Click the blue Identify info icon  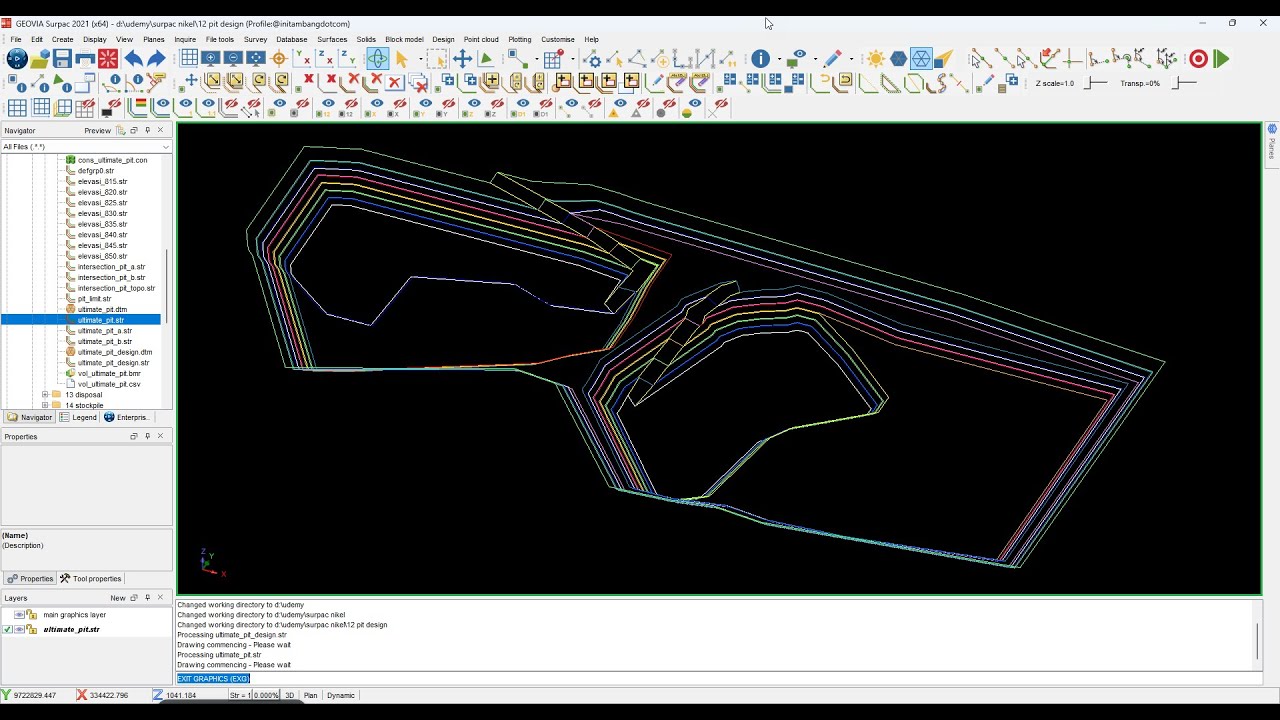point(761,58)
